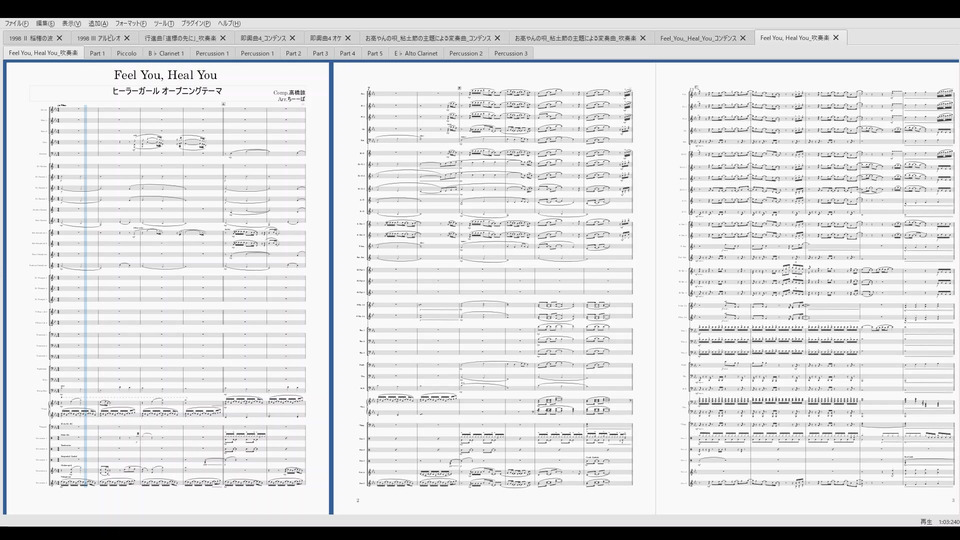Screen dimensions: 960x540
Task: Select the subtitle ヒーラーガール オープニングテーマ
Action: pos(167,91)
